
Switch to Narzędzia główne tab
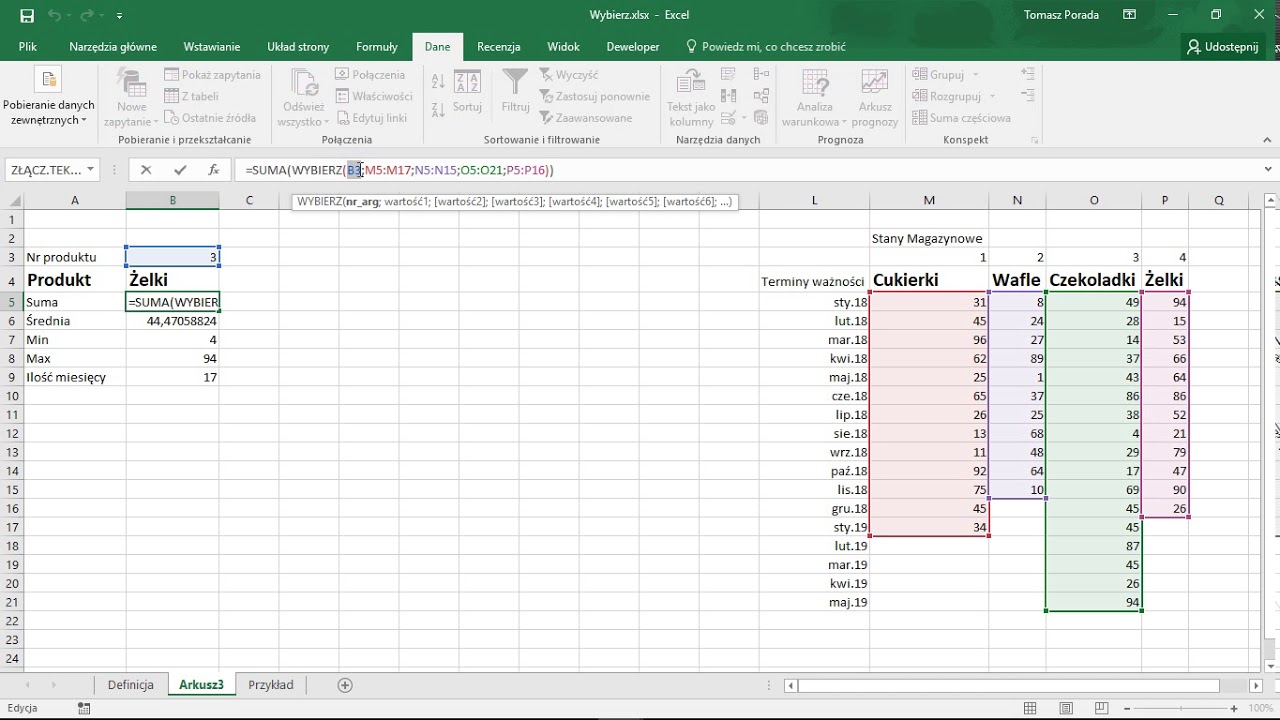[113, 46]
